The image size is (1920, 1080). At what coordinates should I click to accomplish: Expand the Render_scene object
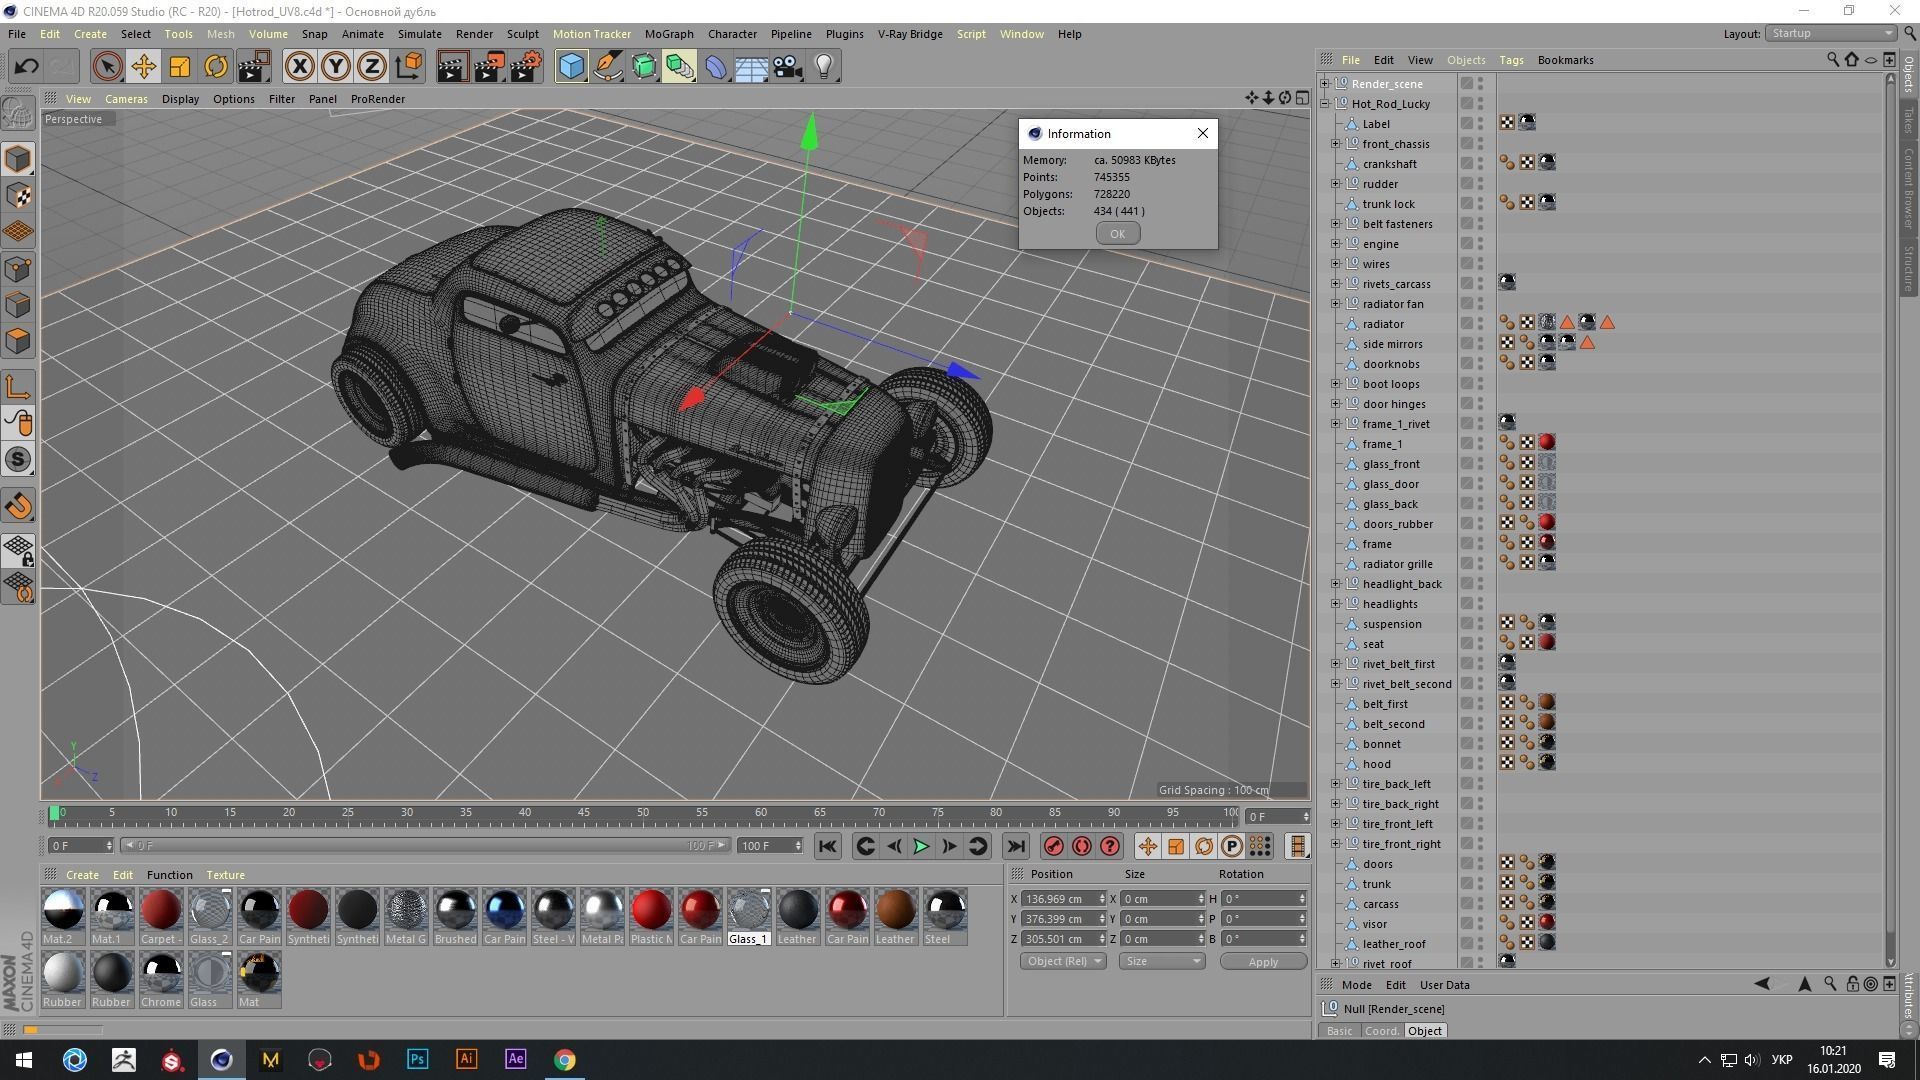coord(1325,83)
